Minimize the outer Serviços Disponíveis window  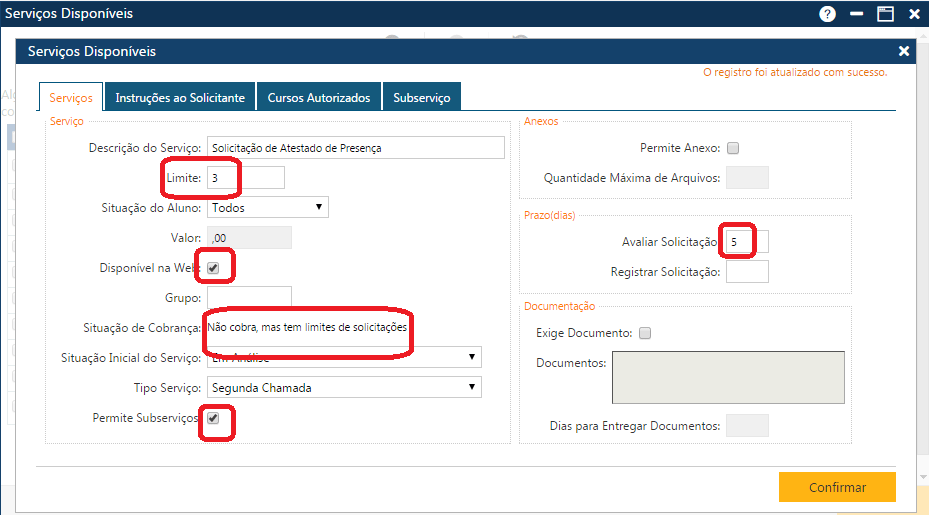[x=857, y=14]
